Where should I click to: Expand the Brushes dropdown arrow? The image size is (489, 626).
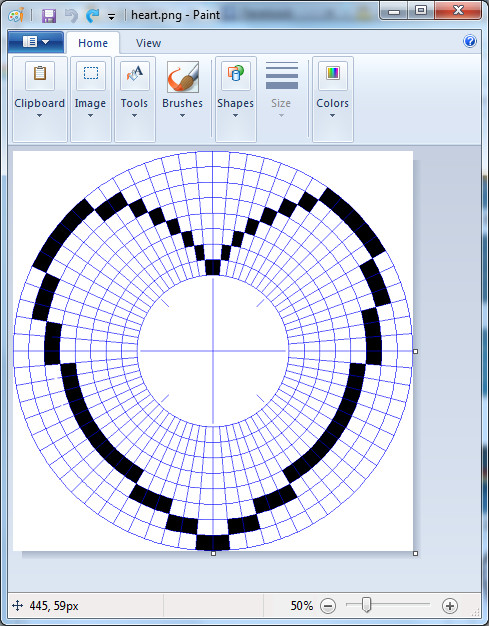[182, 116]
